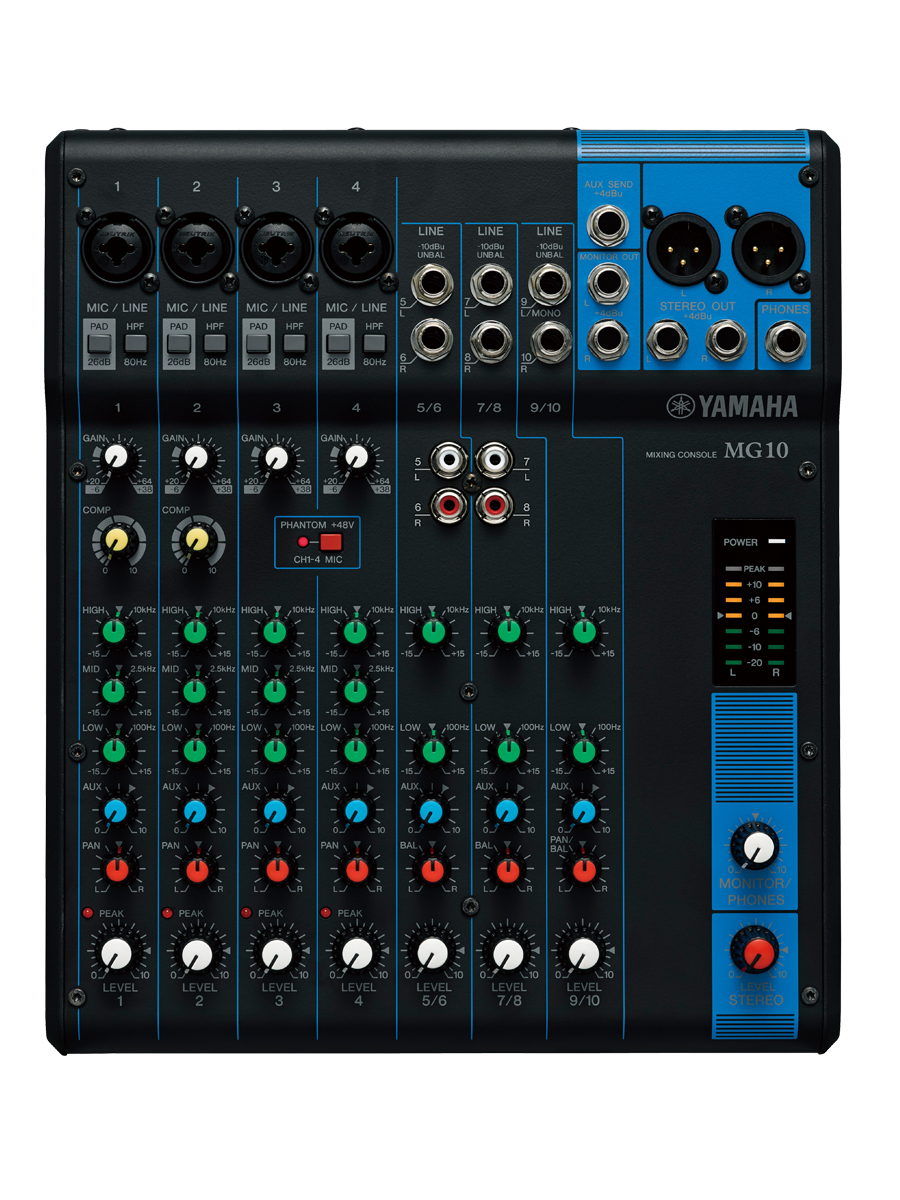This screenshot has height=1200, width=900.
Task: Click the AUX SEND output jack
Action: (608, 225)
